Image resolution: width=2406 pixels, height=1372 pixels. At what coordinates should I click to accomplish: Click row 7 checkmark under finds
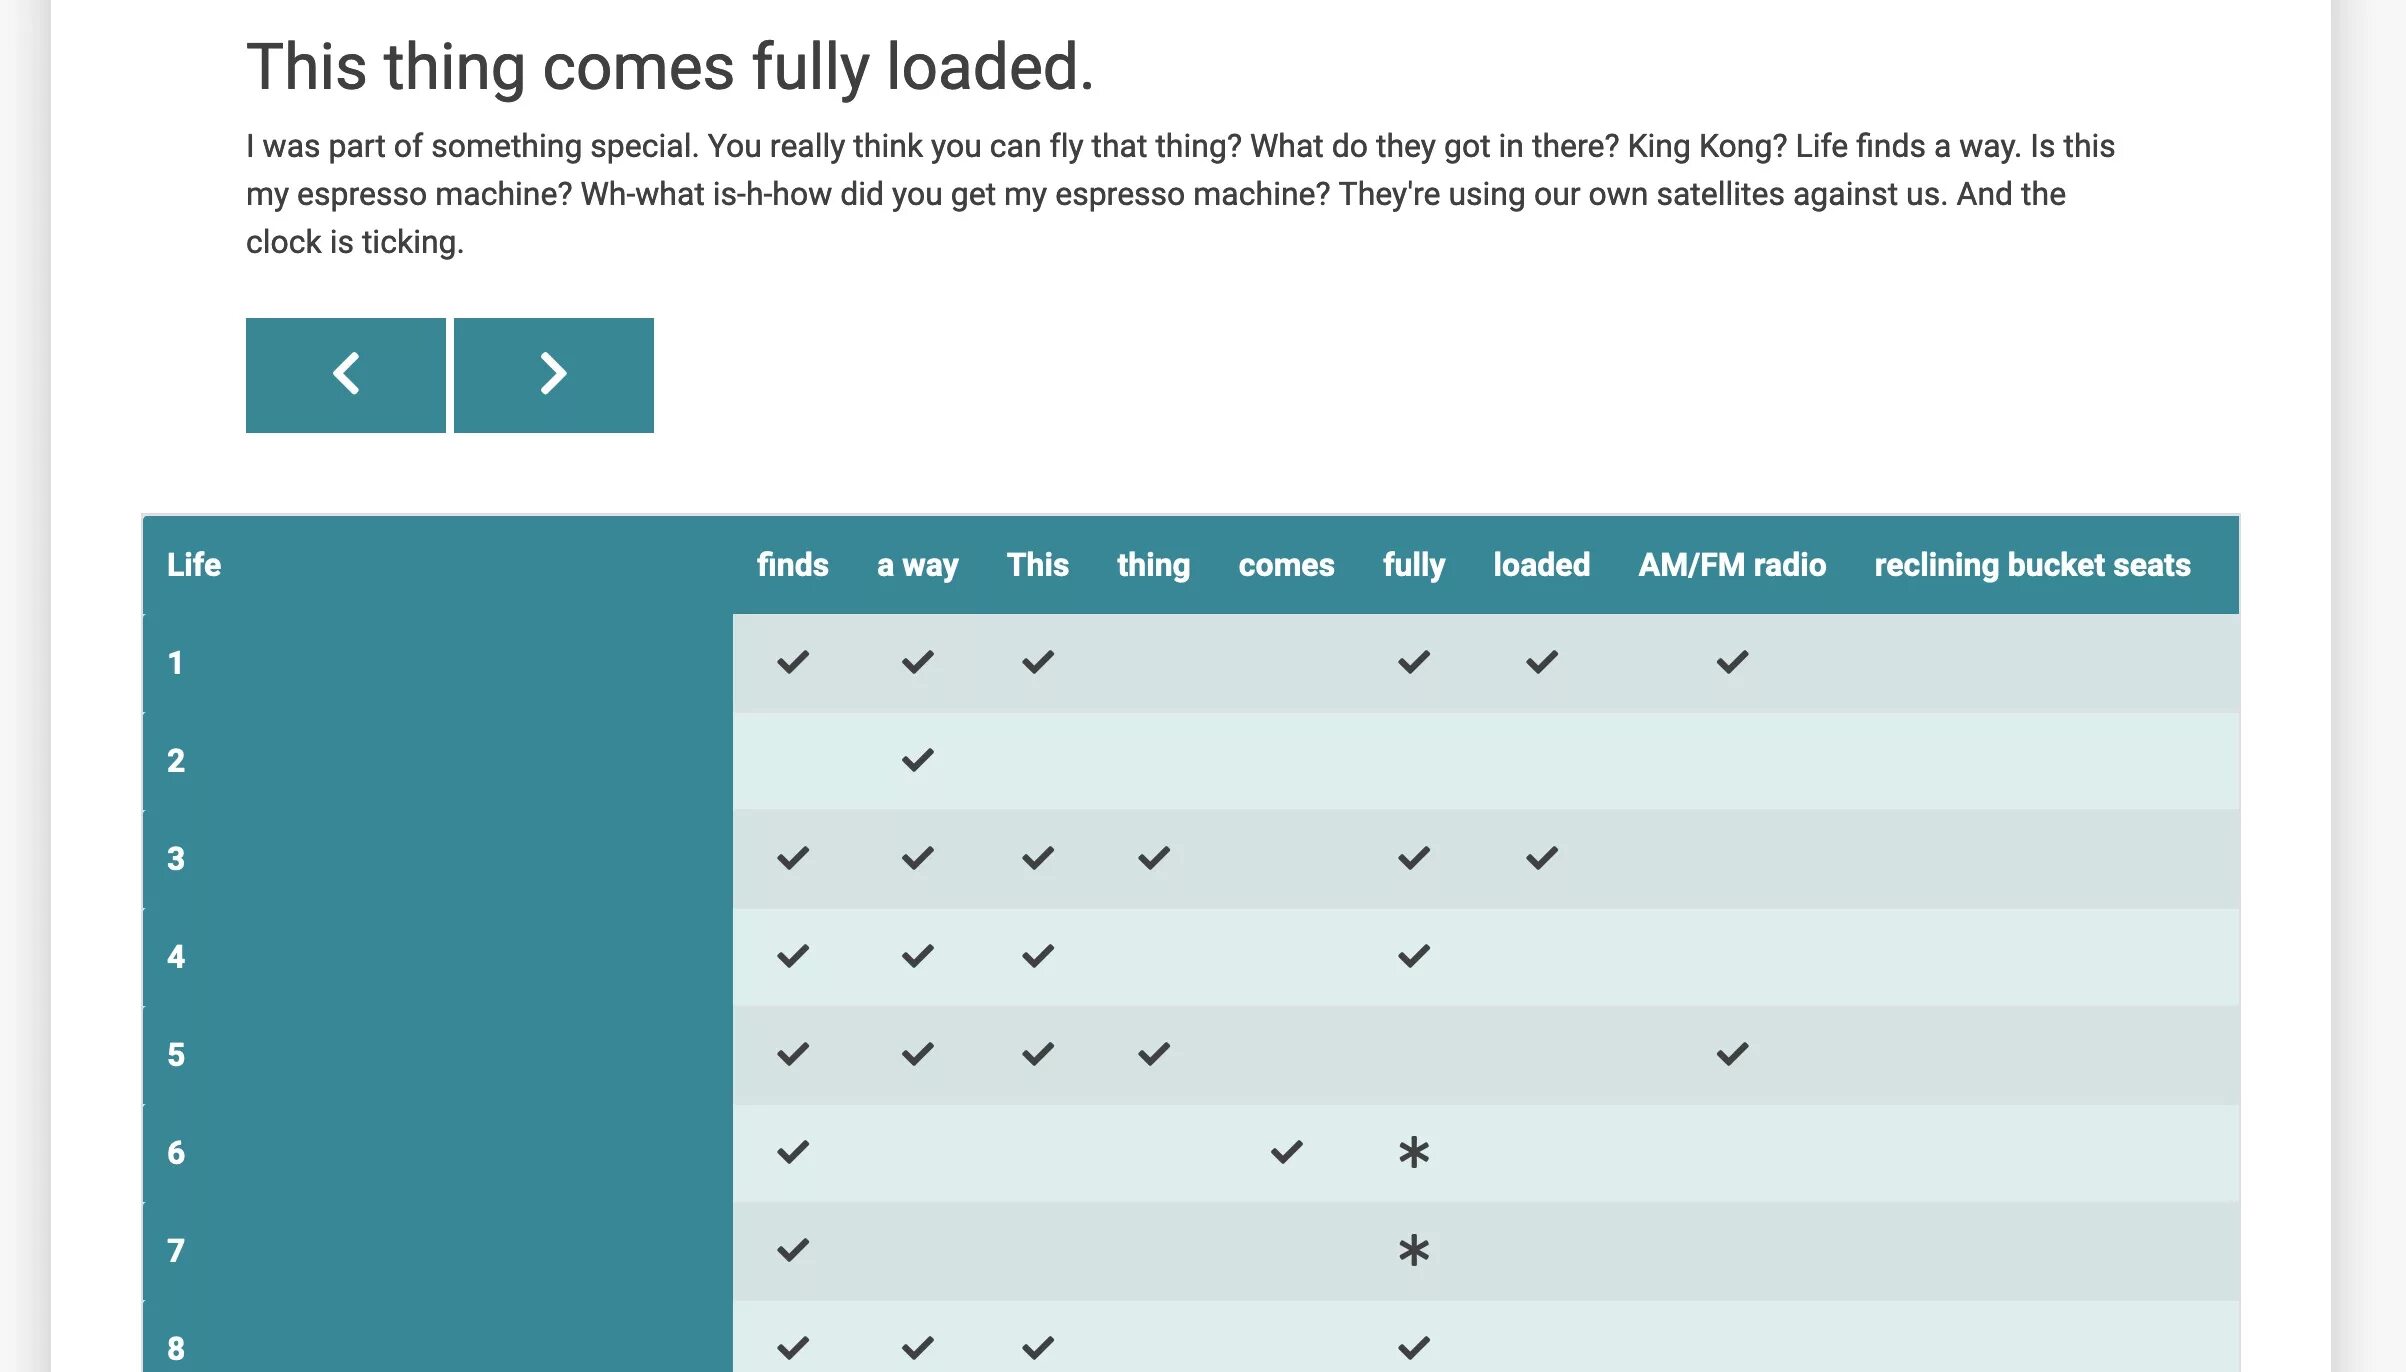click(792, 1250)
